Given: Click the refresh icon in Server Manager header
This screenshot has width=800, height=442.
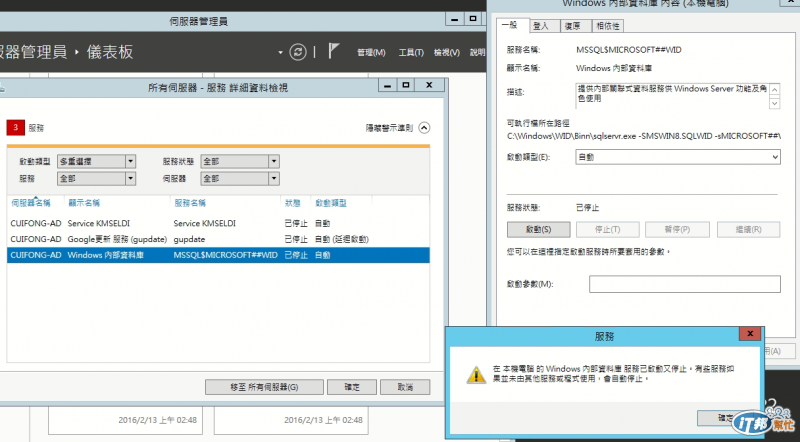Looking at the screenshot, I should (298, 52).
